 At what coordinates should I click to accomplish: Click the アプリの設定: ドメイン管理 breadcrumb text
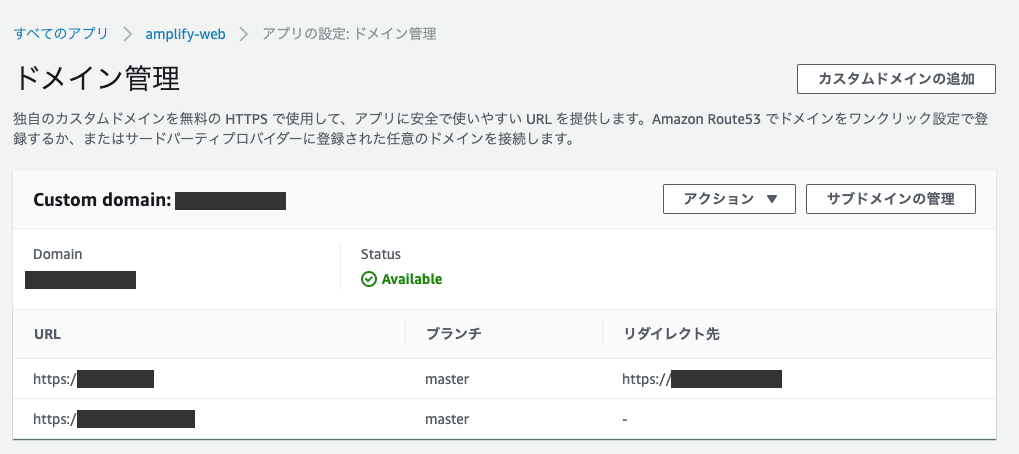point(349,33)
